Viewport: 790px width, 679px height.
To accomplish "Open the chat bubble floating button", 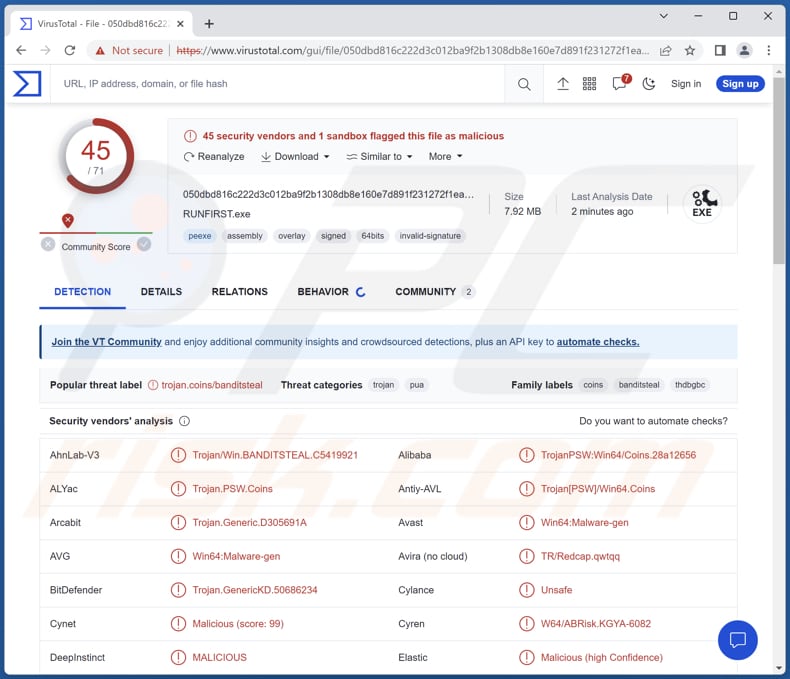I will click(738, 640).
